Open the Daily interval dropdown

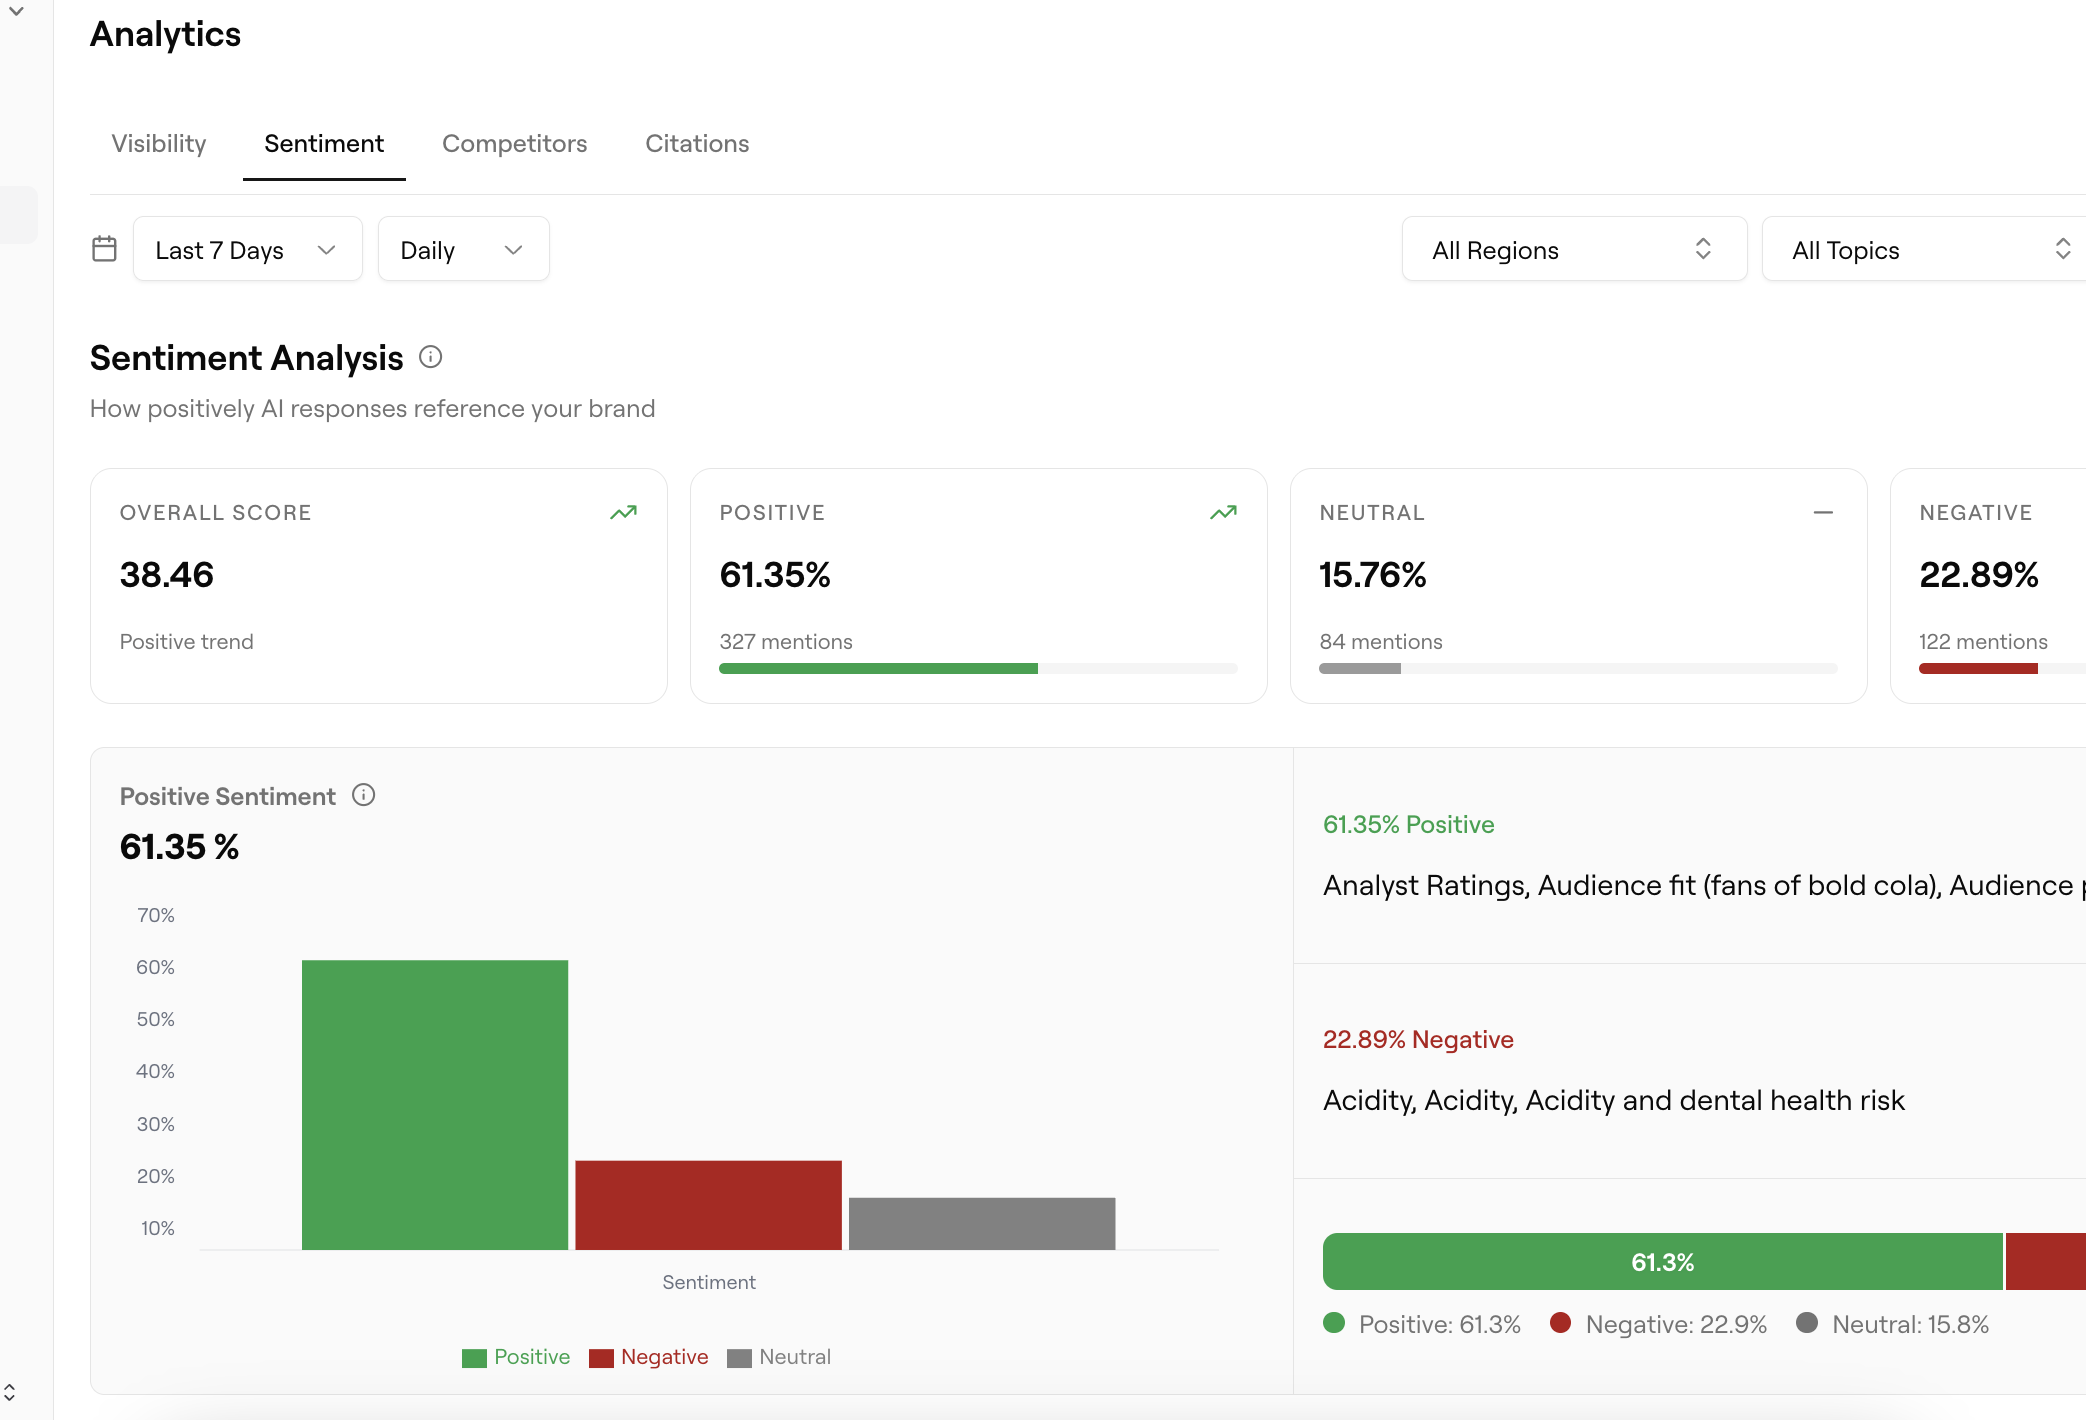[463, 249]
